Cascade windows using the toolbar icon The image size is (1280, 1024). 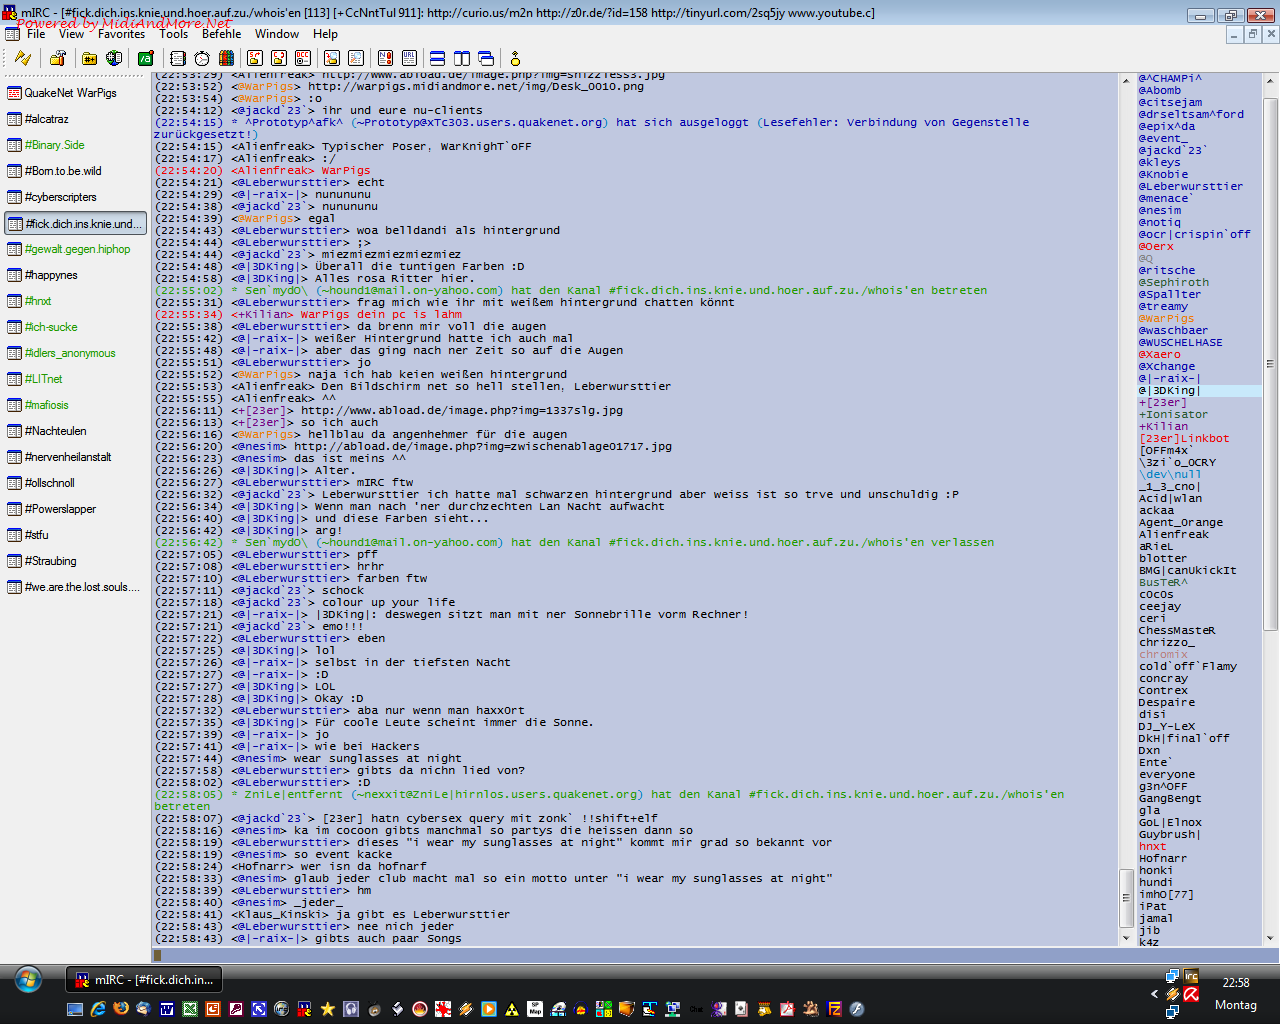coord(486,59)
